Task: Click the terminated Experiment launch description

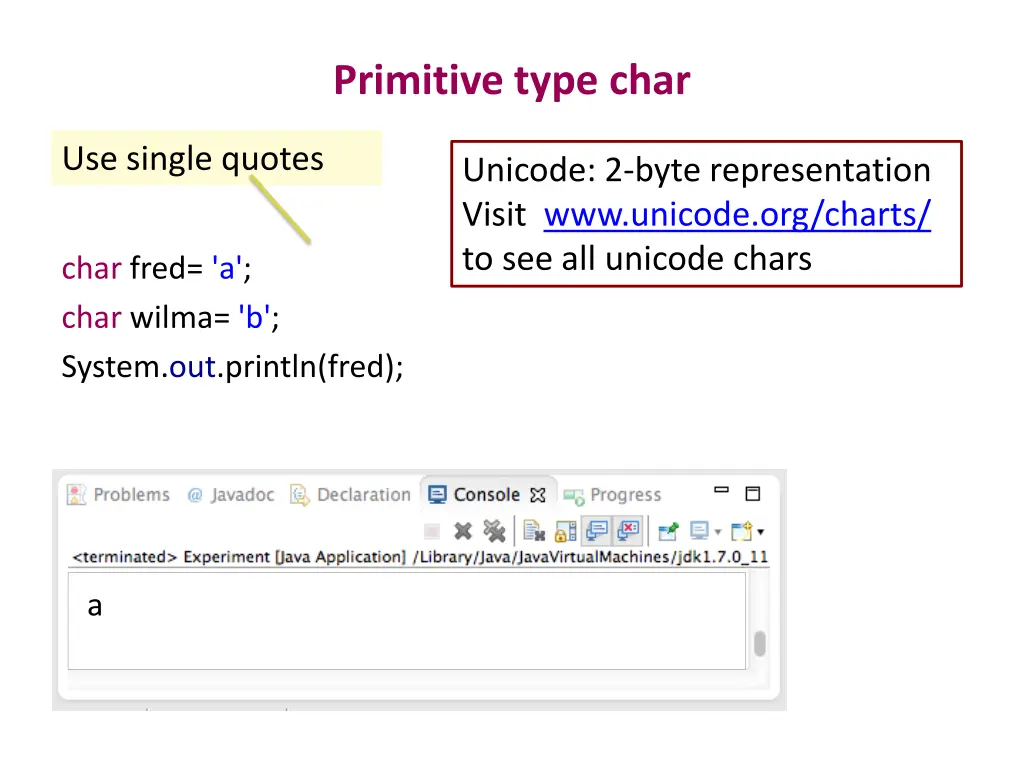Action: pyautogui.click(x=420, y=557)
